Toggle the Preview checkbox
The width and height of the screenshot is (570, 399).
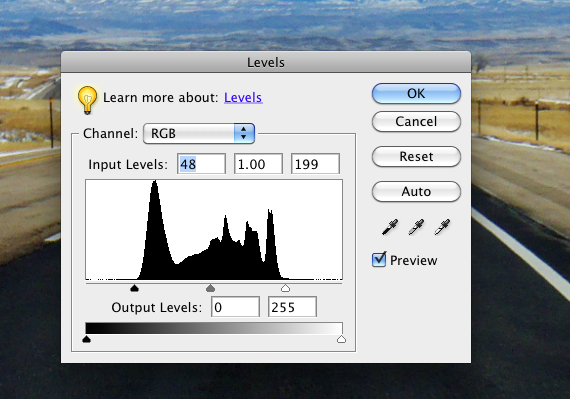tap(379, 260)
